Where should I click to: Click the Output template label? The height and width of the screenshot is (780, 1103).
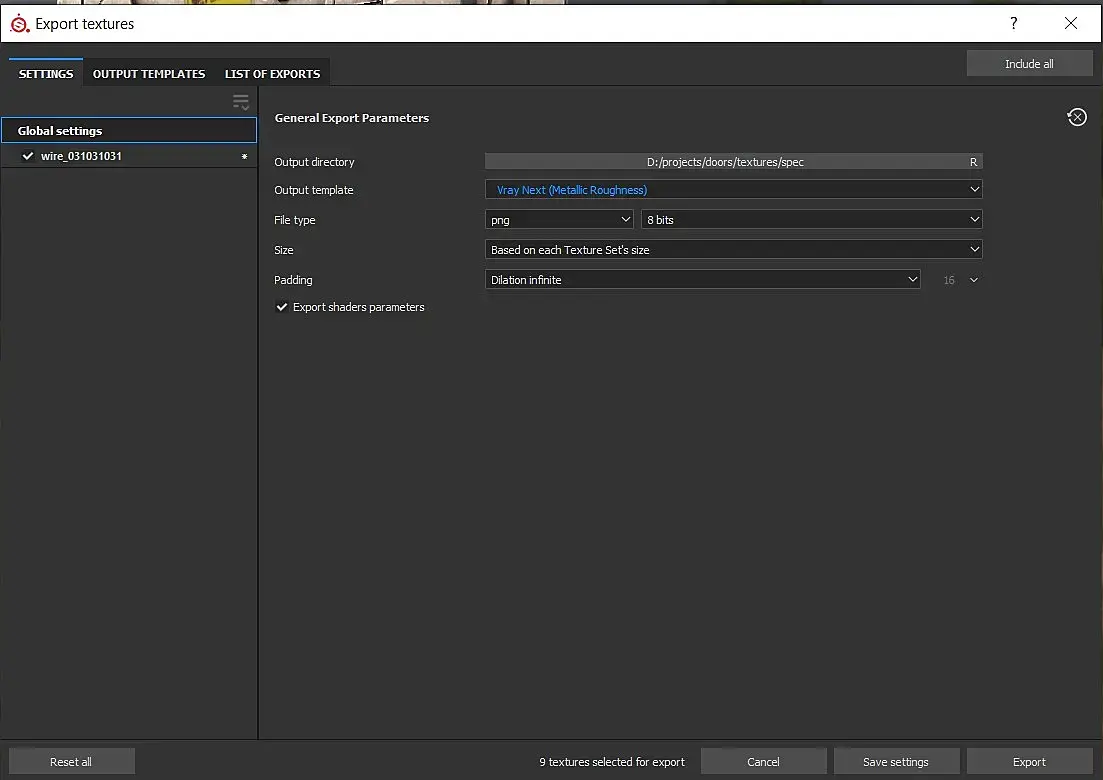click(314, 190)
